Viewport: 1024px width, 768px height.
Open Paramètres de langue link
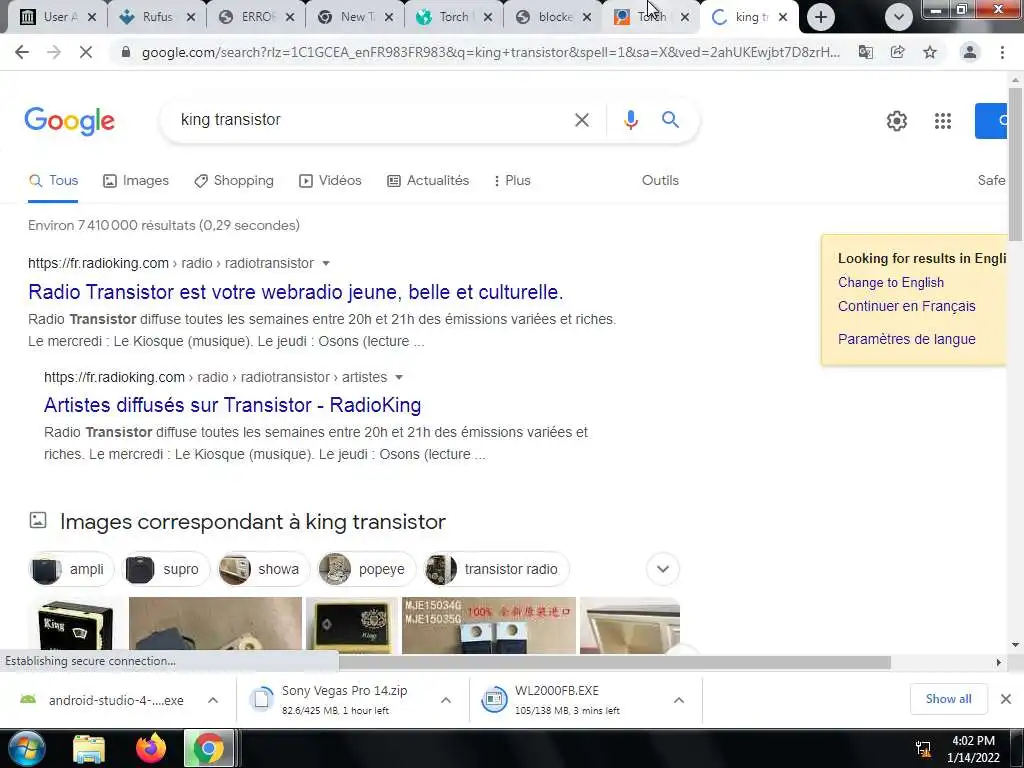pos(906,339)
